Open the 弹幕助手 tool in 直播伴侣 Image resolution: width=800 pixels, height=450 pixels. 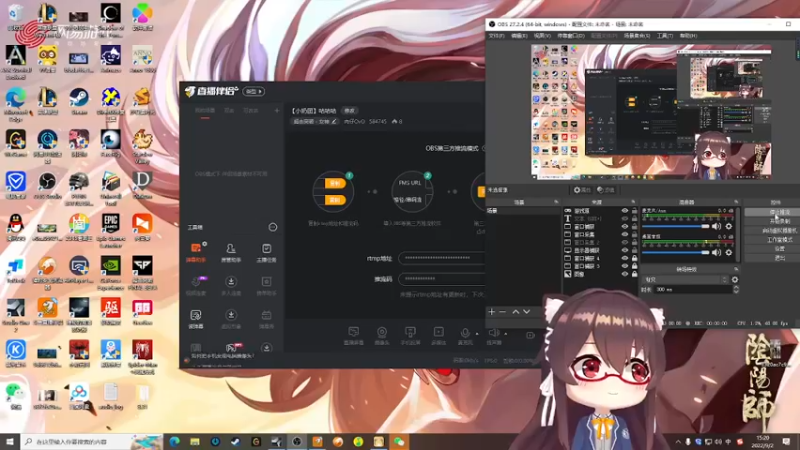[196, 252]
